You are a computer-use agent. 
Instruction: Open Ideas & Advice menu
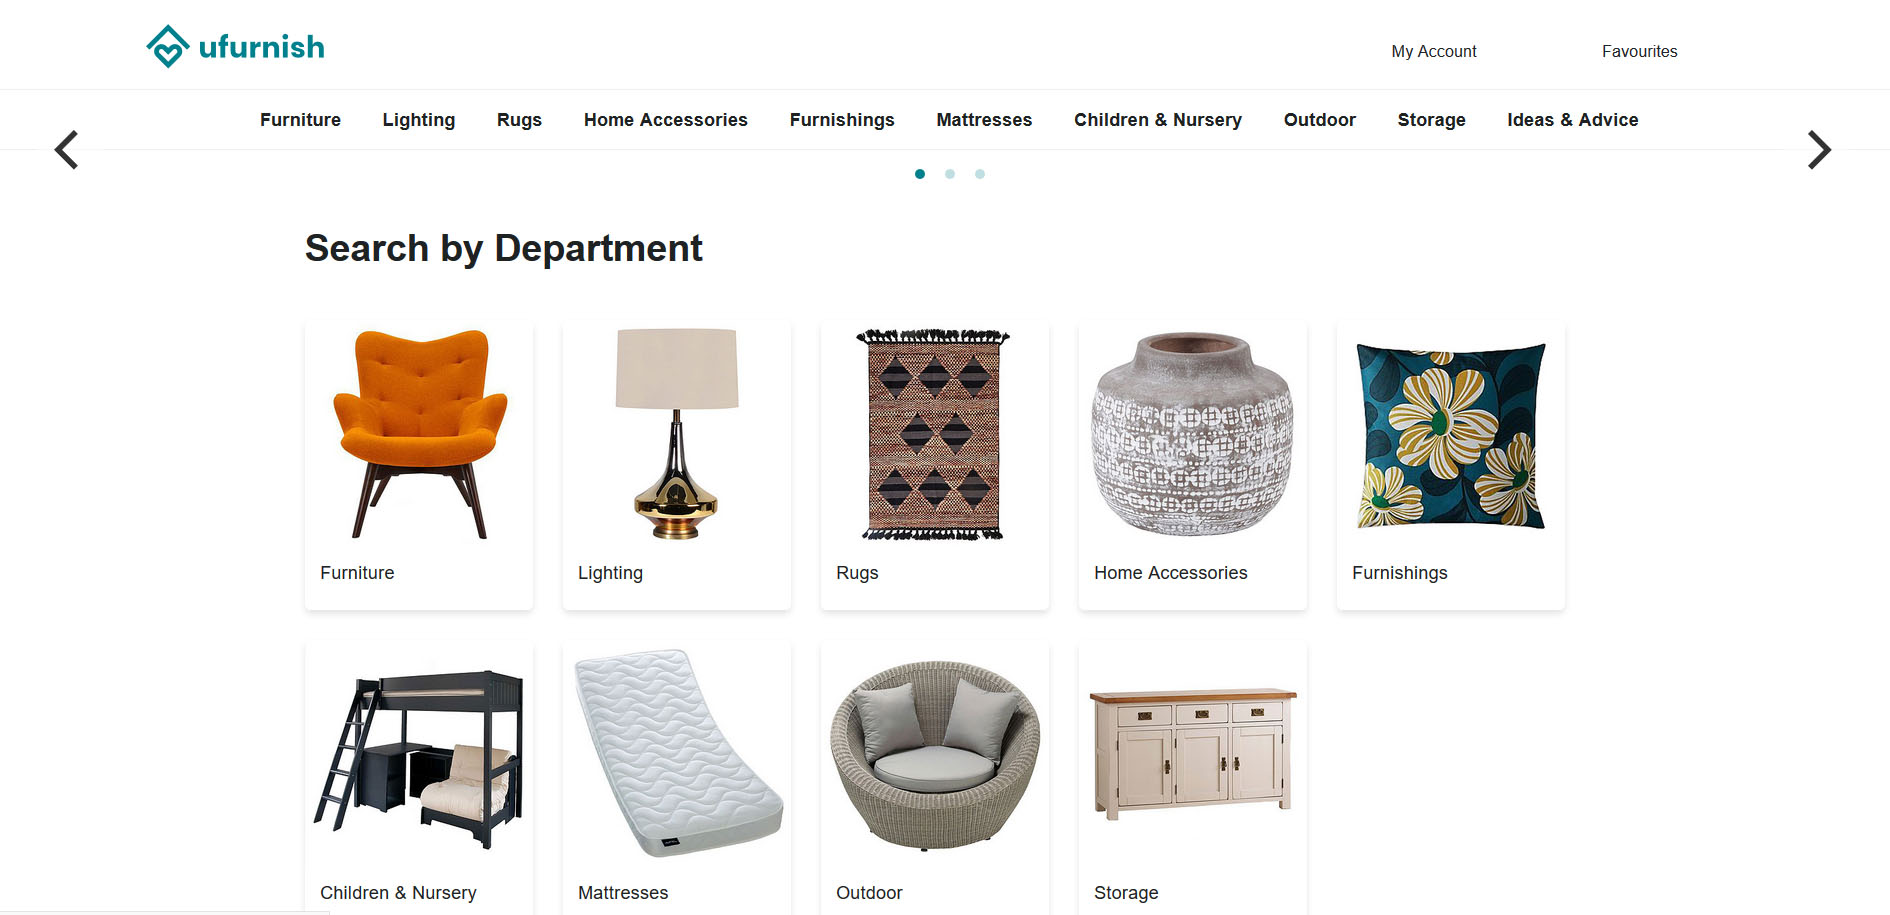pyautogui.click(x=1573, y=120)
